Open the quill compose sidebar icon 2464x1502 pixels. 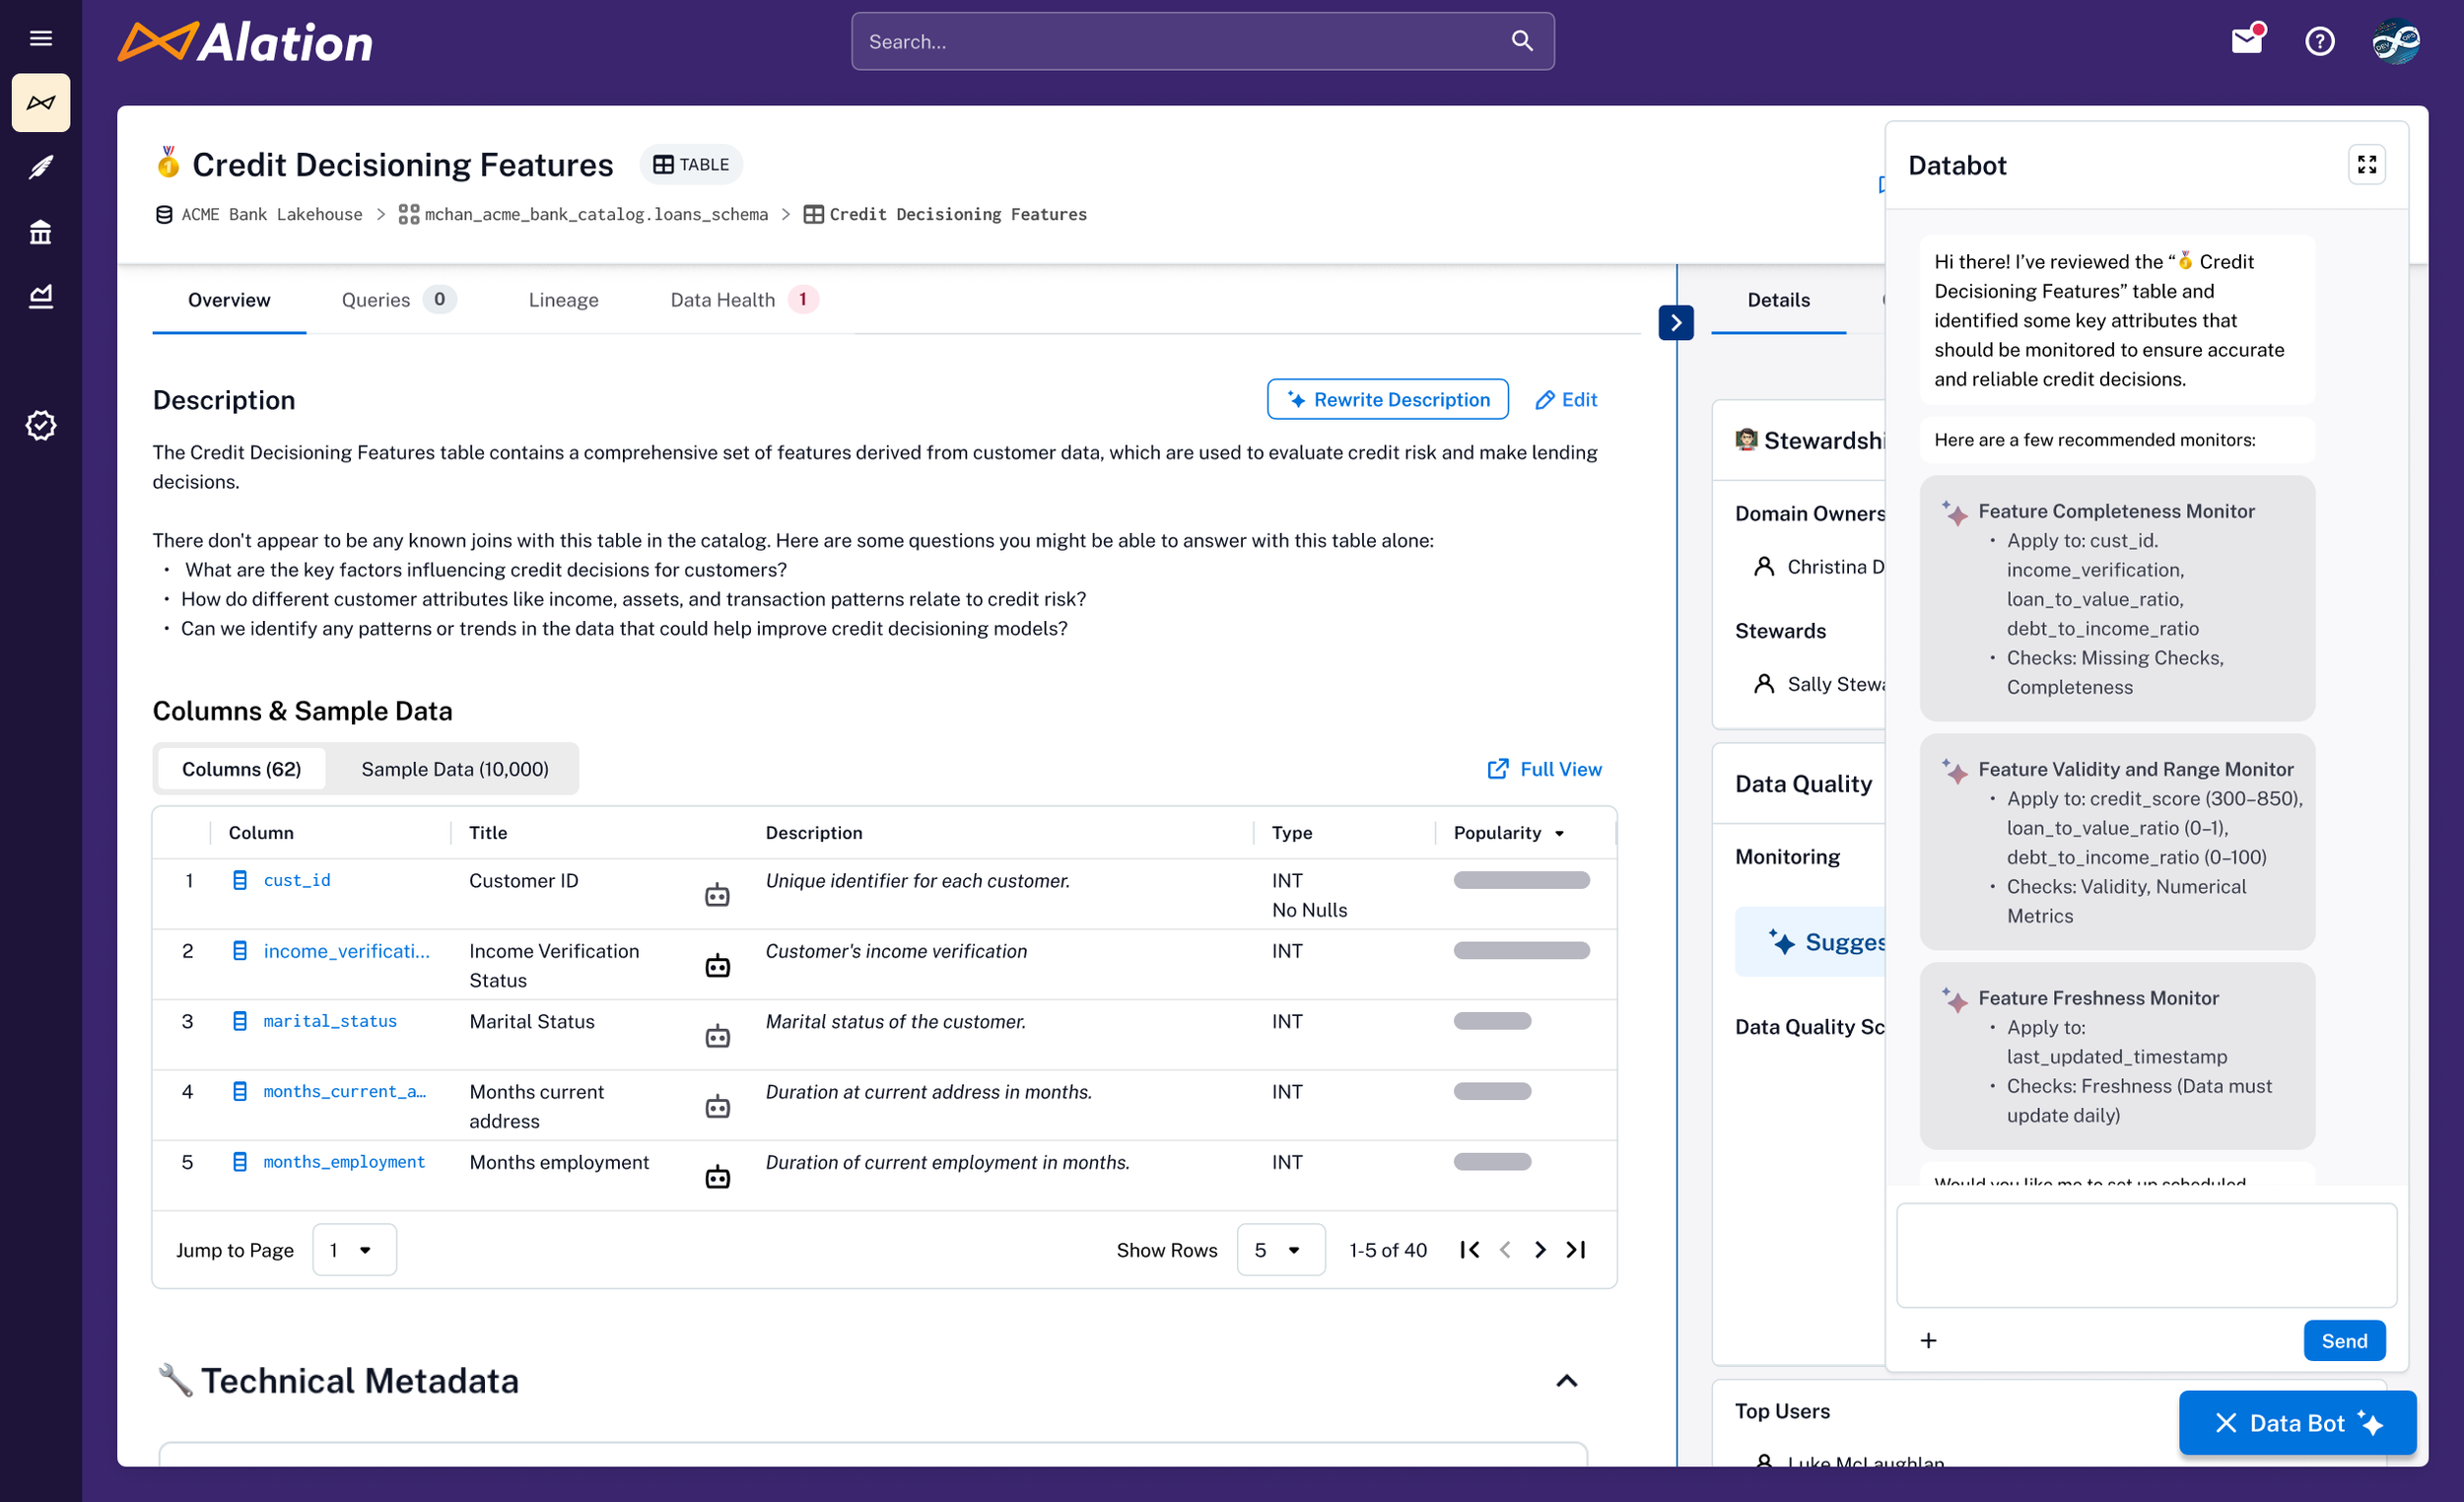click(40, 167)
